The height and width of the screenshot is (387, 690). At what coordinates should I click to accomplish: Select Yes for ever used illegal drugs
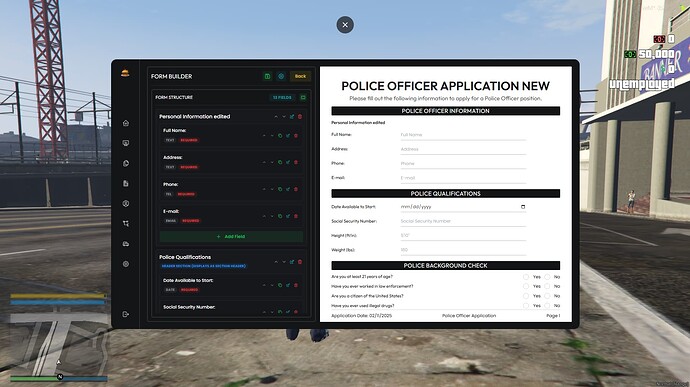tap(526, 306)
